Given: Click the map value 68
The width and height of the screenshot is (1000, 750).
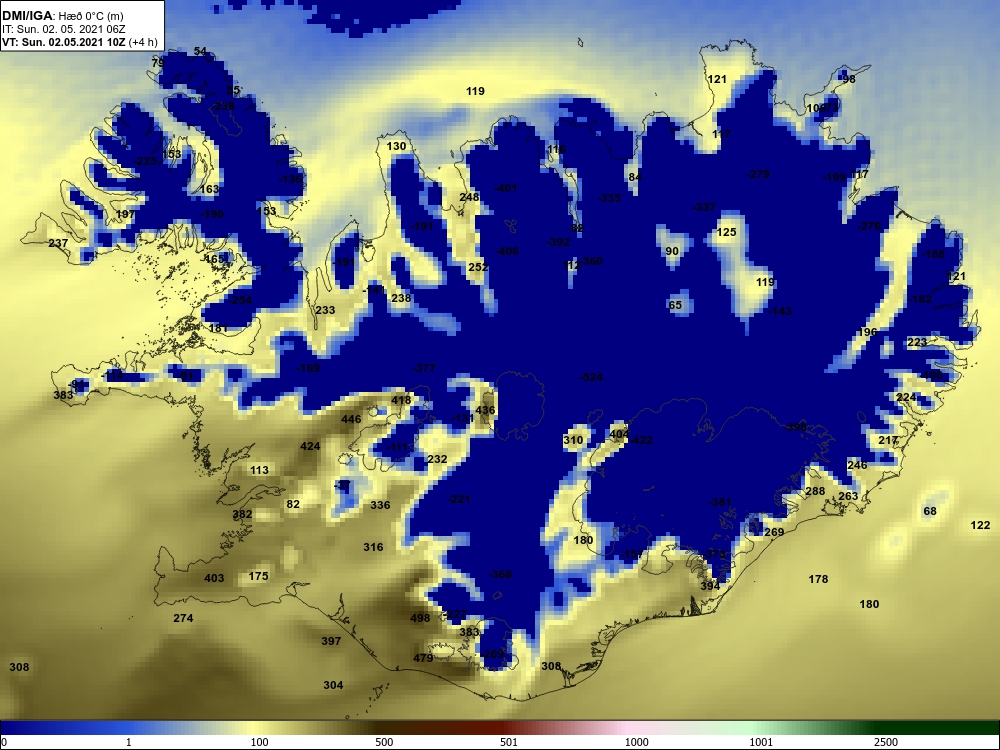Looking at the screenshot, I should [930, 511].
